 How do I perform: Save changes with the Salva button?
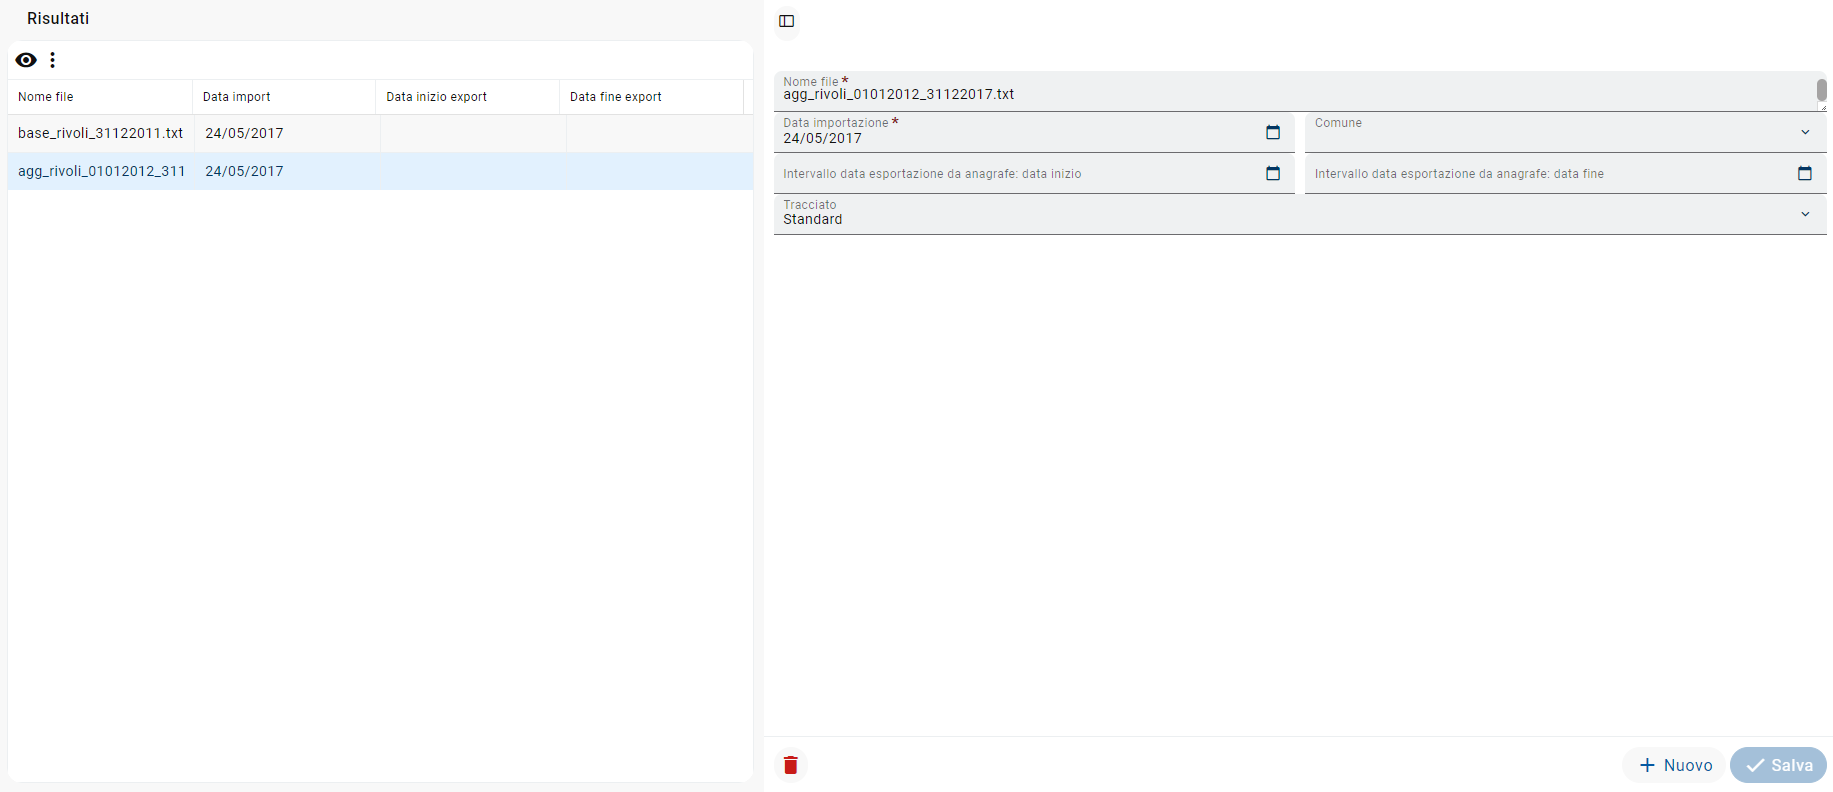(1779, 765)
